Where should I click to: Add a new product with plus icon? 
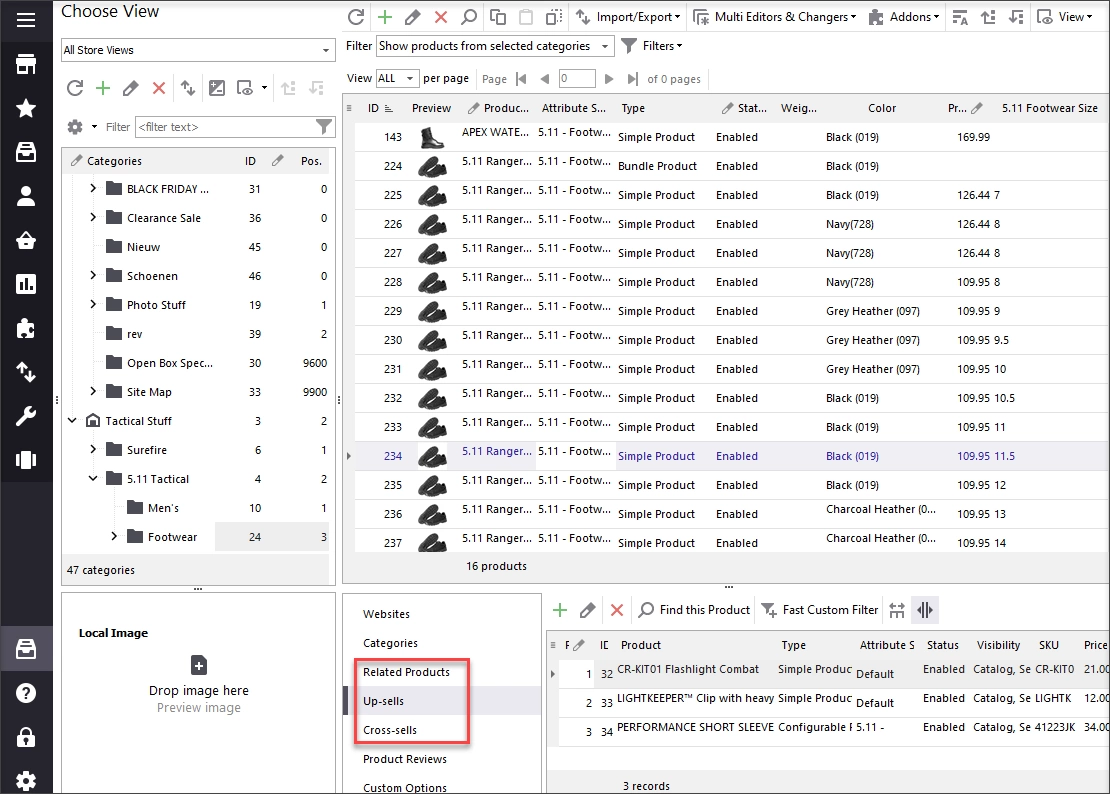384,17
